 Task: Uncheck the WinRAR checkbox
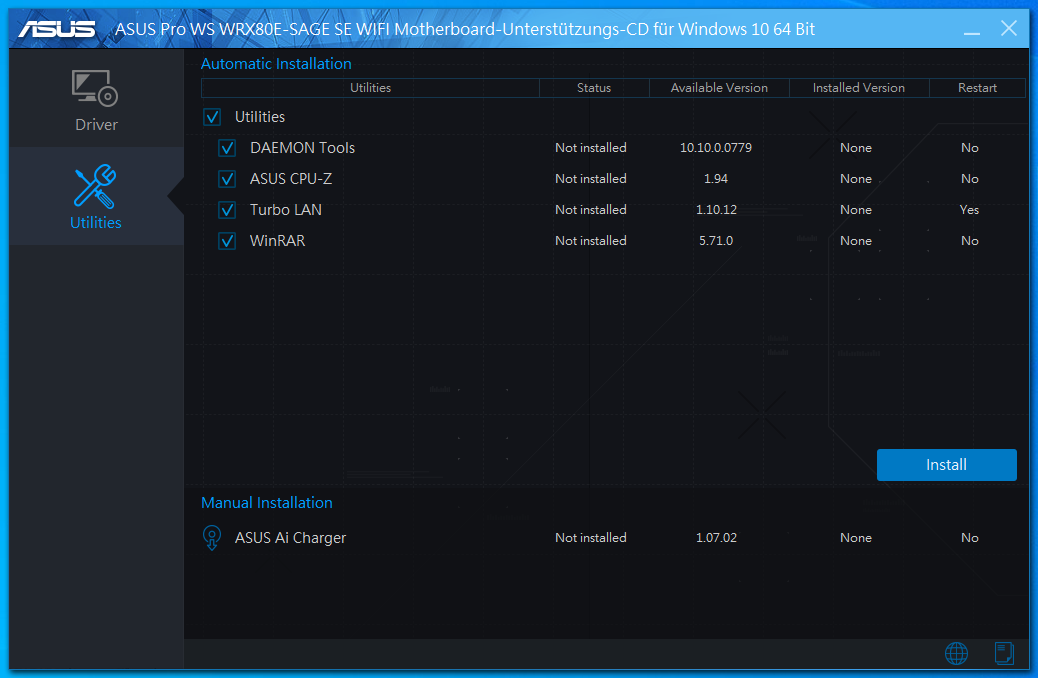click(x=227, y=241)
